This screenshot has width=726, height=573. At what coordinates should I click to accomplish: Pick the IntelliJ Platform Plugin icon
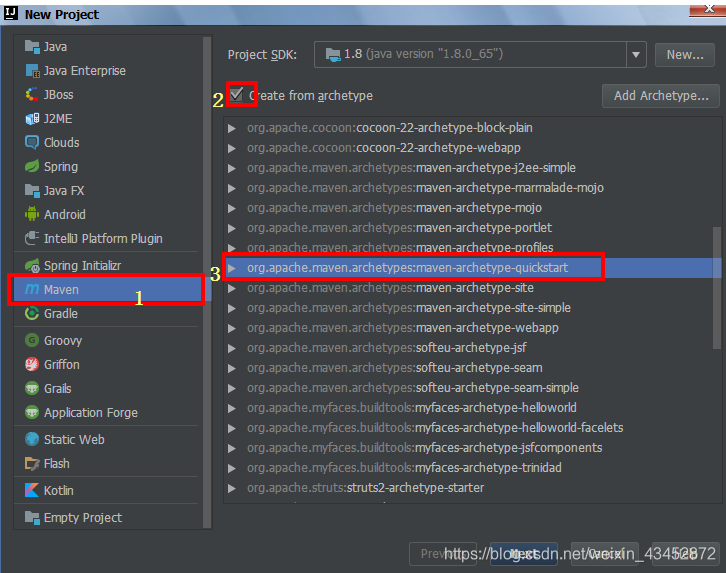pos(32,238)
